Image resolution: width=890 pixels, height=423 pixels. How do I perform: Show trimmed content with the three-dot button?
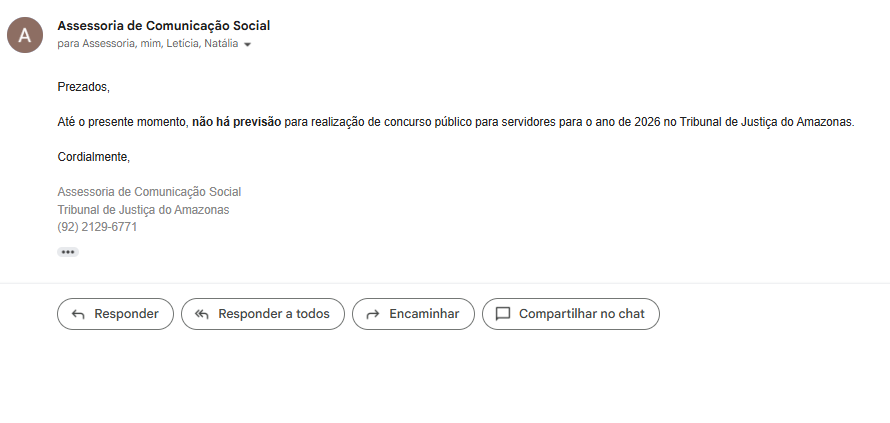68,252
